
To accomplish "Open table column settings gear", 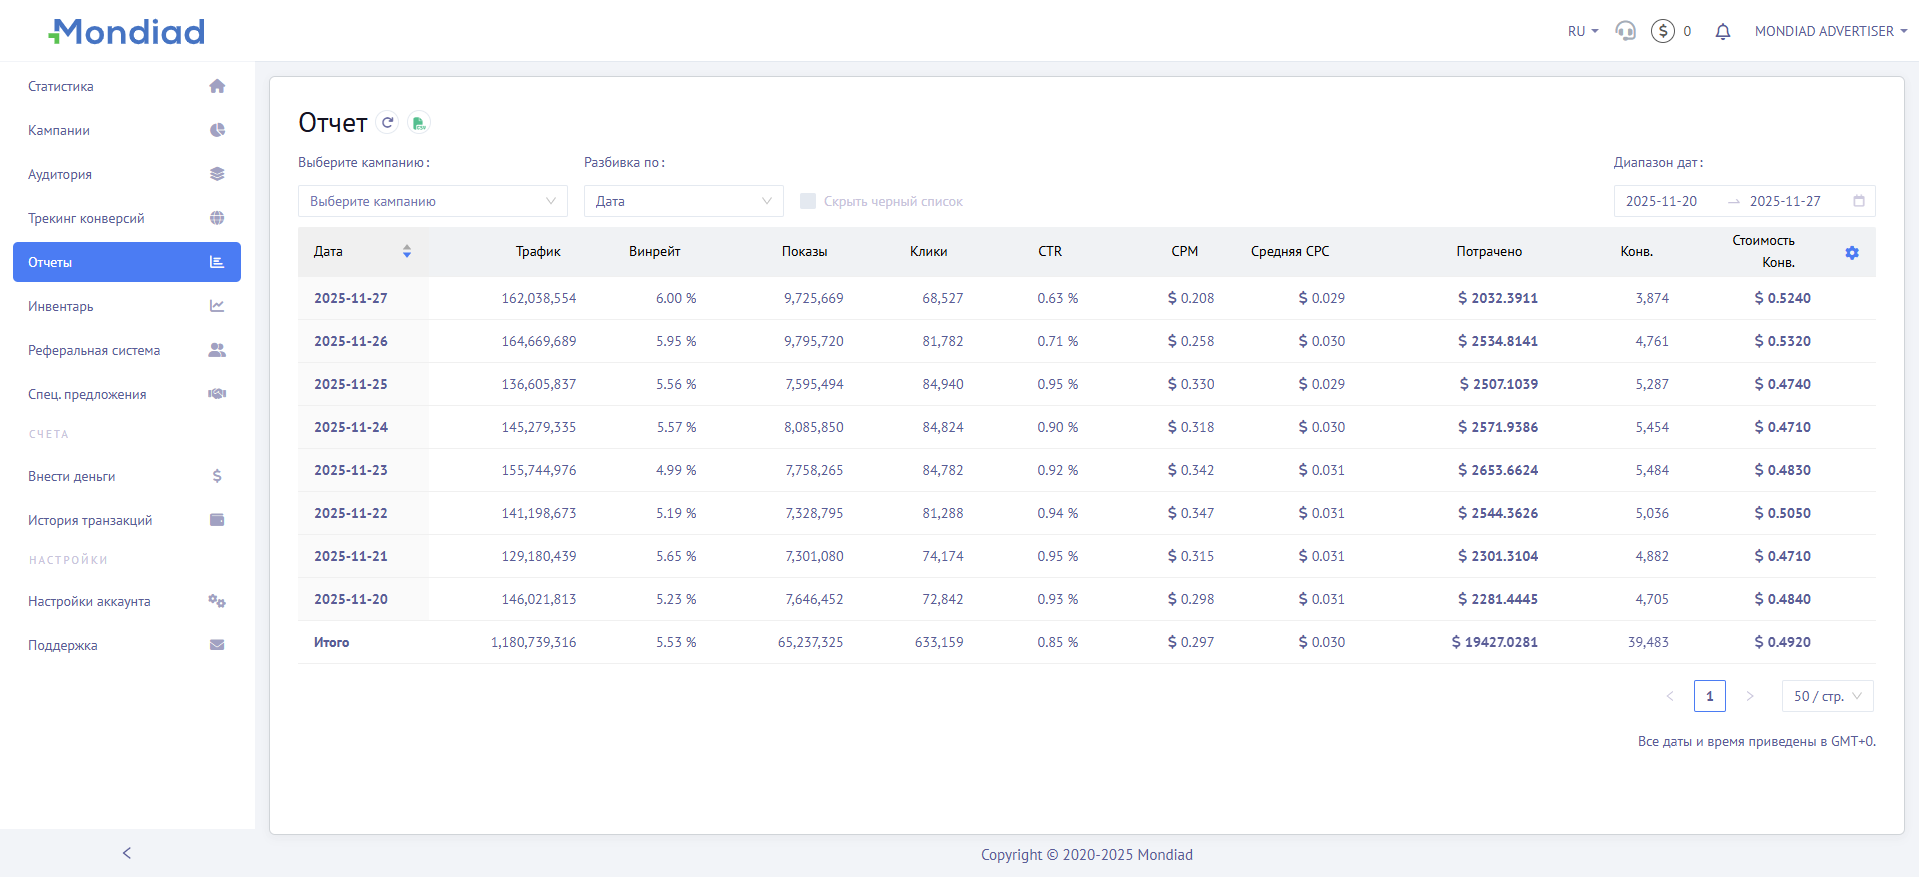I will pyautogui.click(x=1851, y=253).
